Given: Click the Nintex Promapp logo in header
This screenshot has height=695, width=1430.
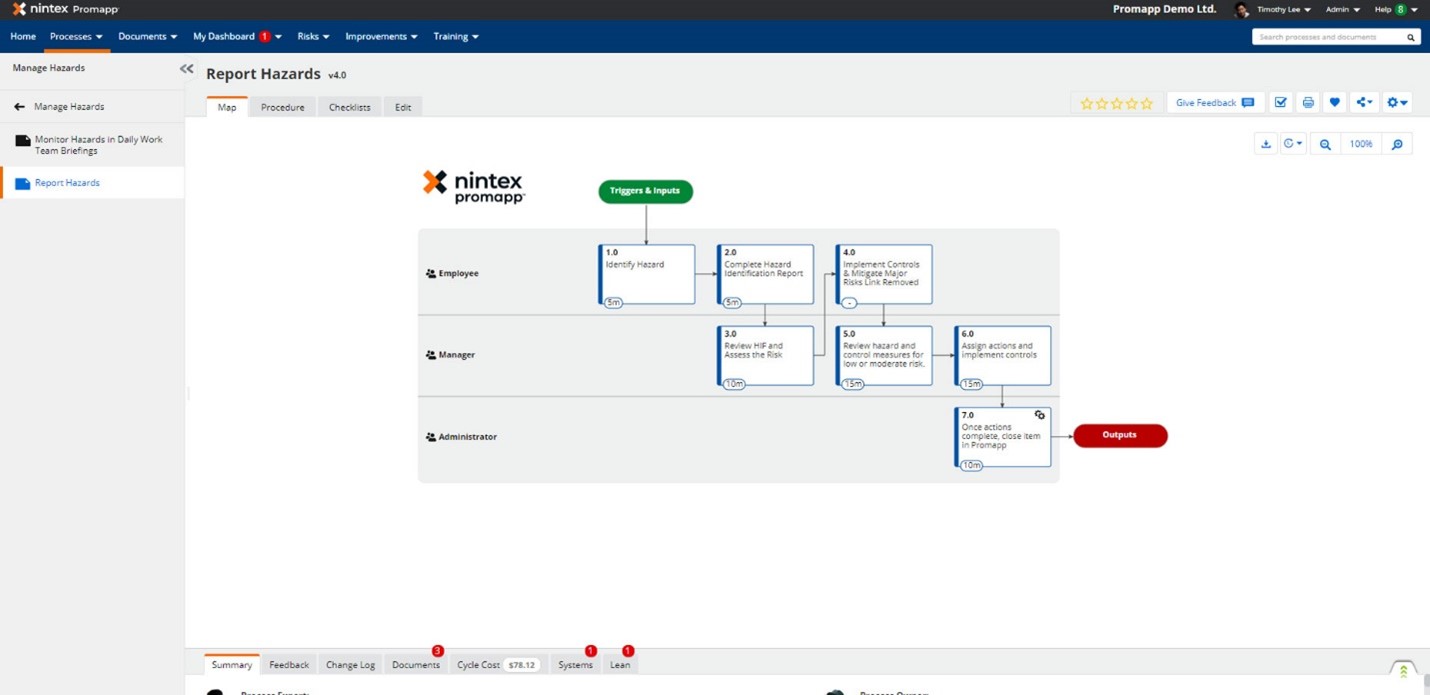Looking at the screenshot, I should click(x=65, y=9).
